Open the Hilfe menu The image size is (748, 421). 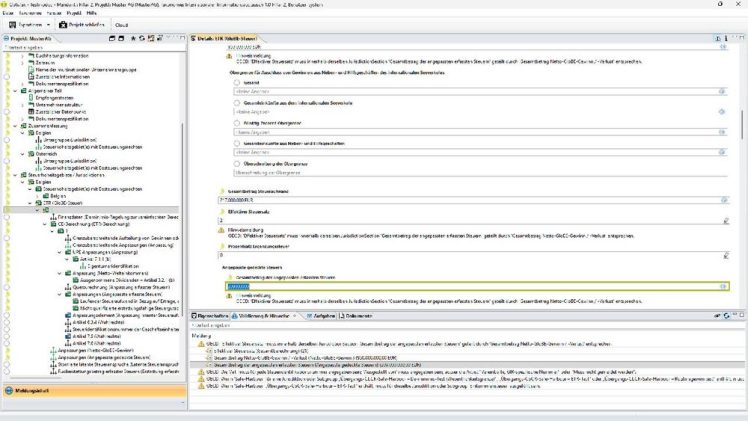(x=92, y=13)
